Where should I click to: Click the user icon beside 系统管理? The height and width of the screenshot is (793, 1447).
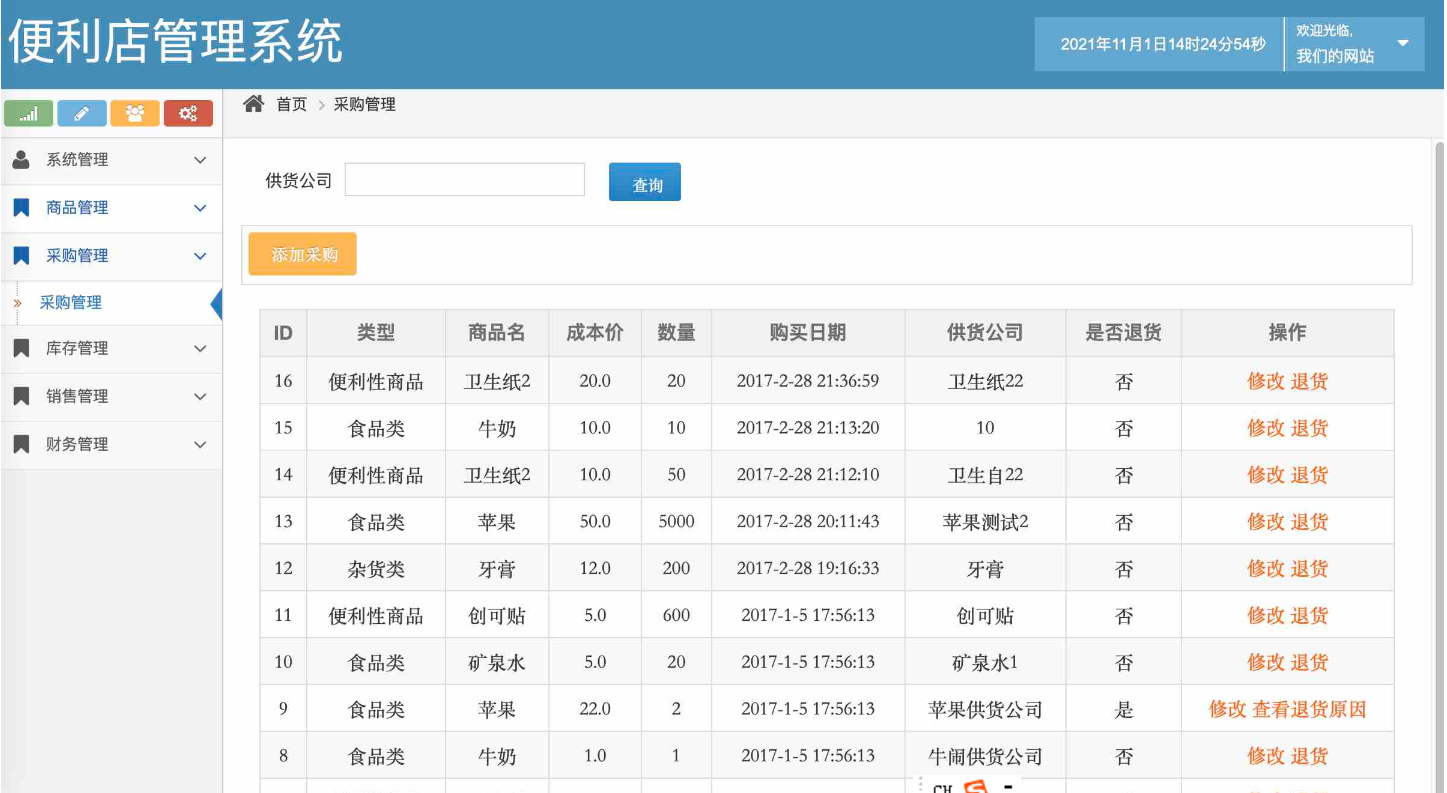pyautogui.click(x=21, y=159)
